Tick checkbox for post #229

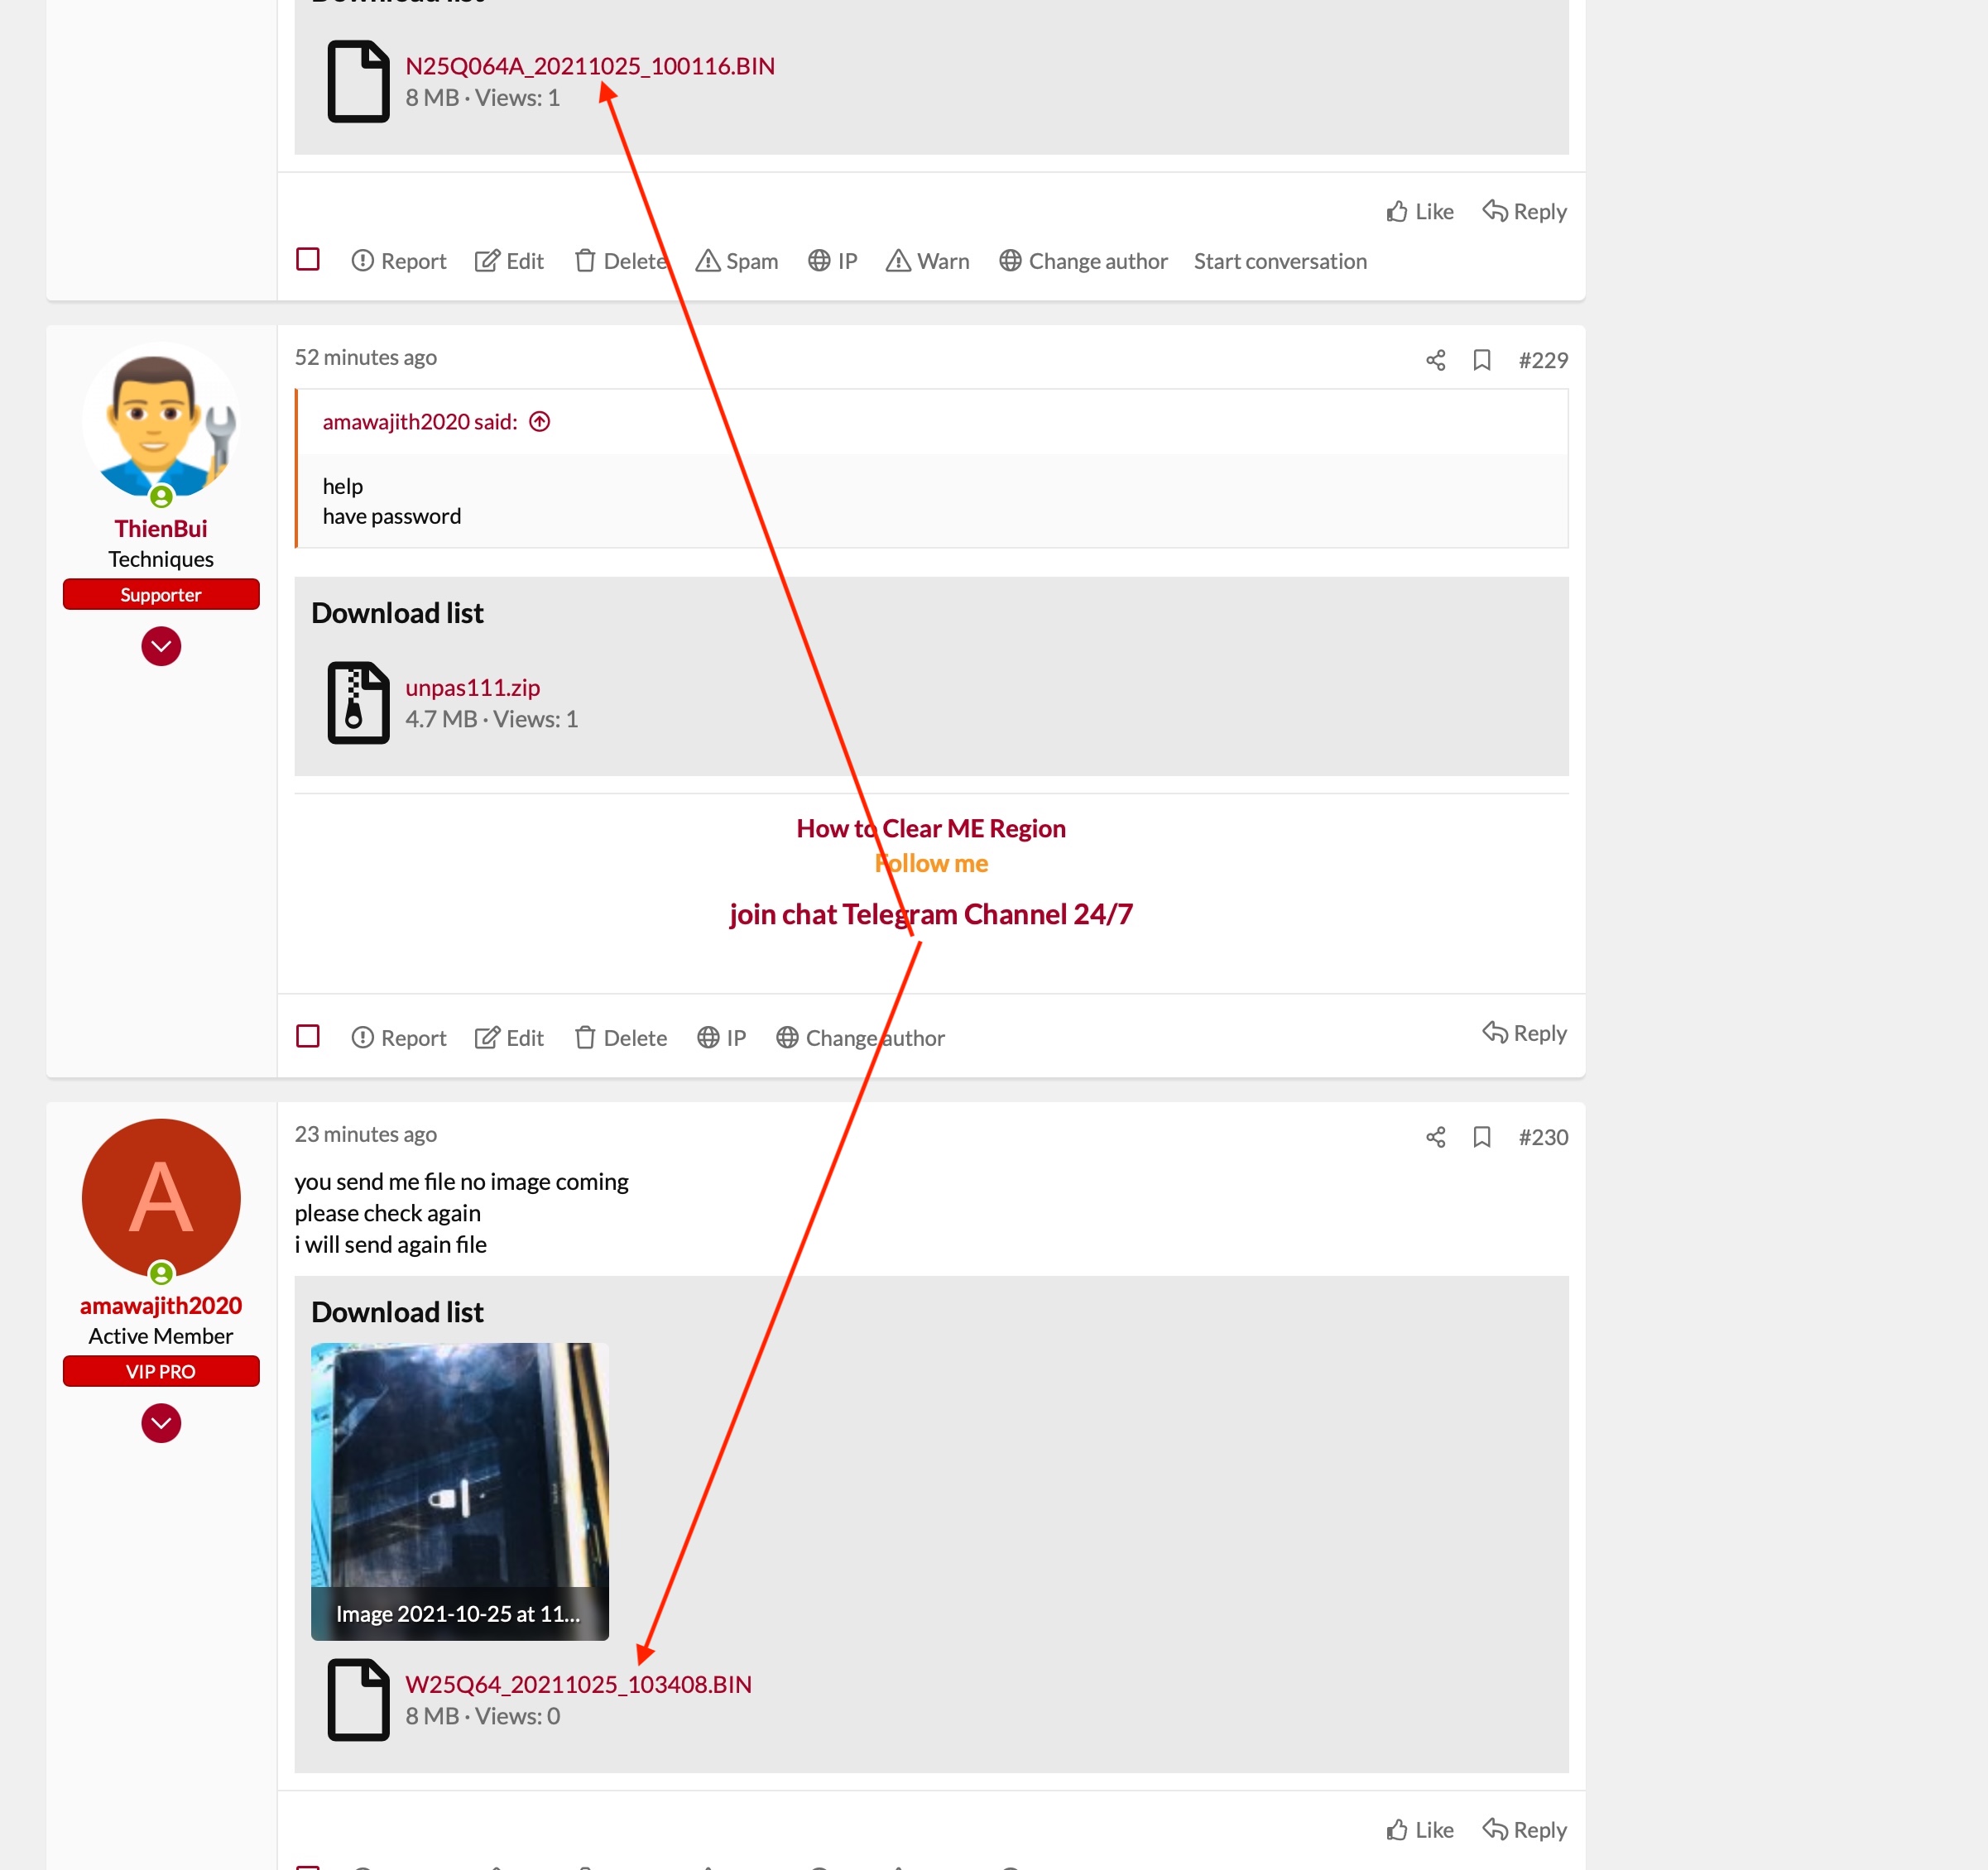(x=308, y=1036)
